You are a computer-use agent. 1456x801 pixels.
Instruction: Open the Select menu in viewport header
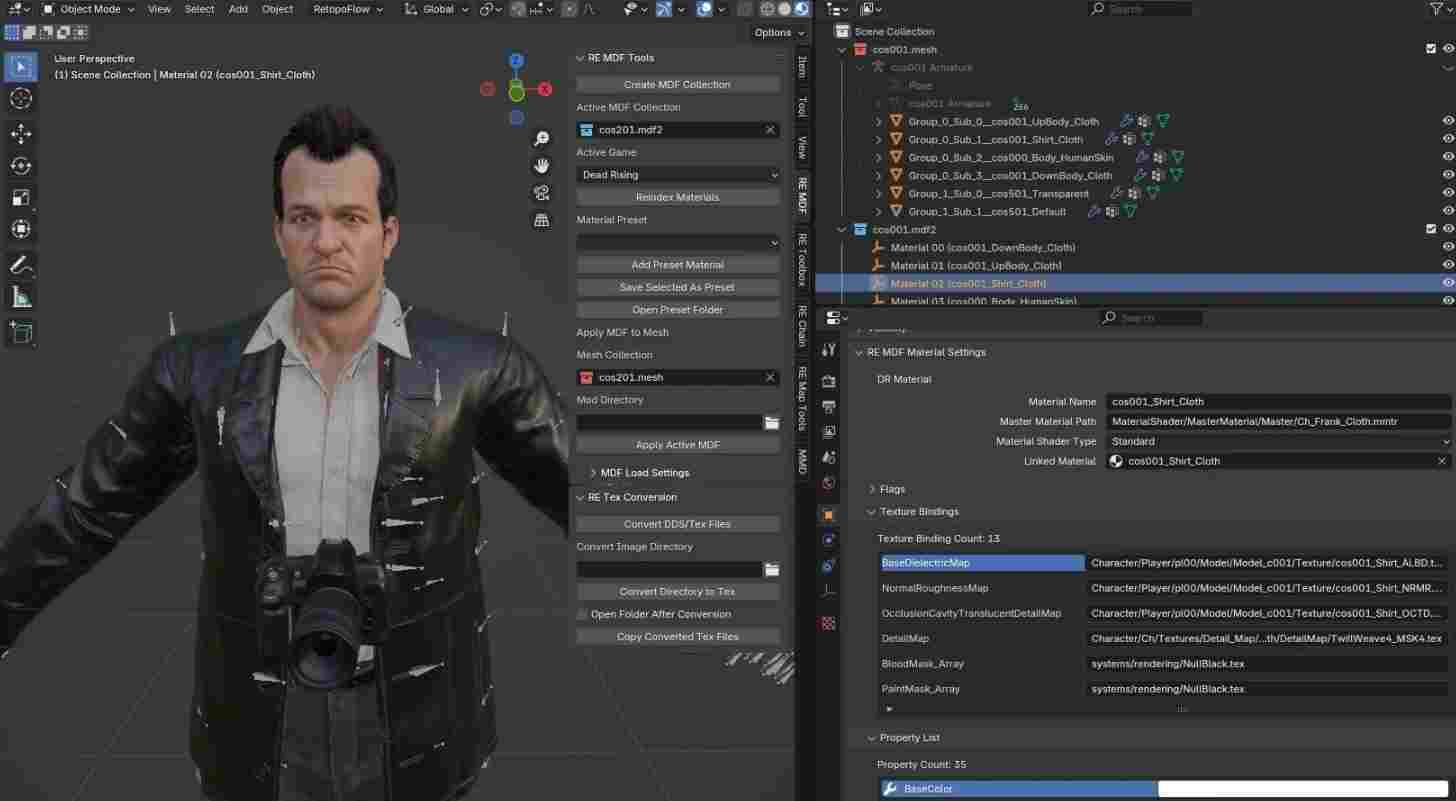click(x=199, y=9)
